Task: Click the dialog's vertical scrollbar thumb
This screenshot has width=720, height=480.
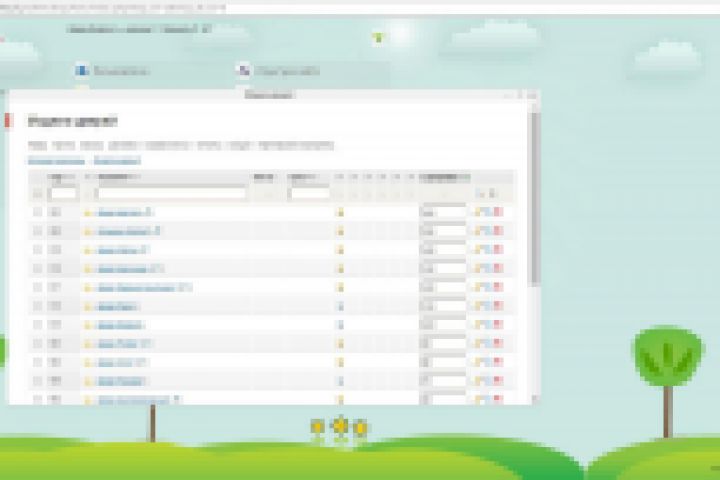Action: [x=534, y=198]
